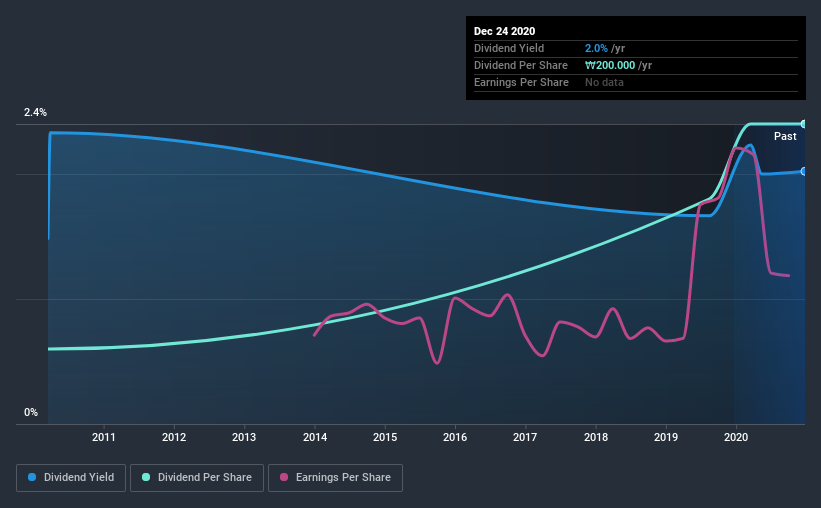Toggle the Earnings Per Share legend button
This screenshot has width=821, height=508.
[x=335, y=478]
